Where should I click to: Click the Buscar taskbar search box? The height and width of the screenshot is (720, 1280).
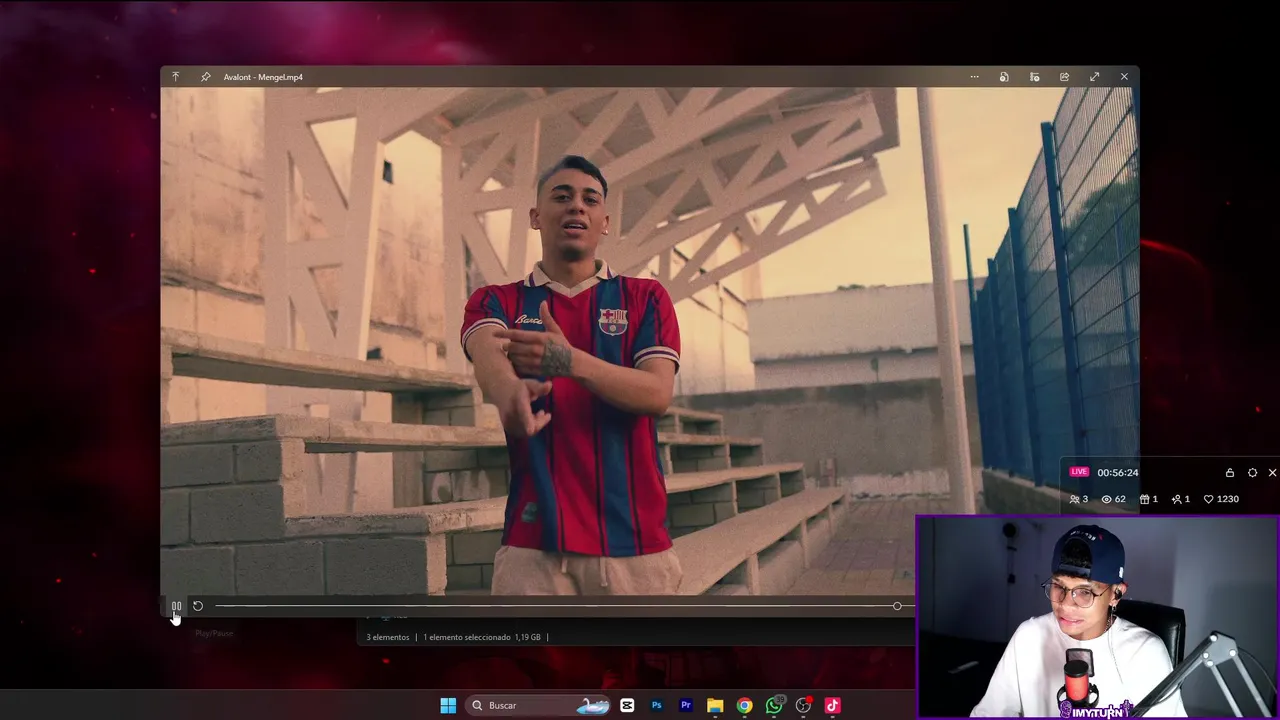click(x=539, y=705)
